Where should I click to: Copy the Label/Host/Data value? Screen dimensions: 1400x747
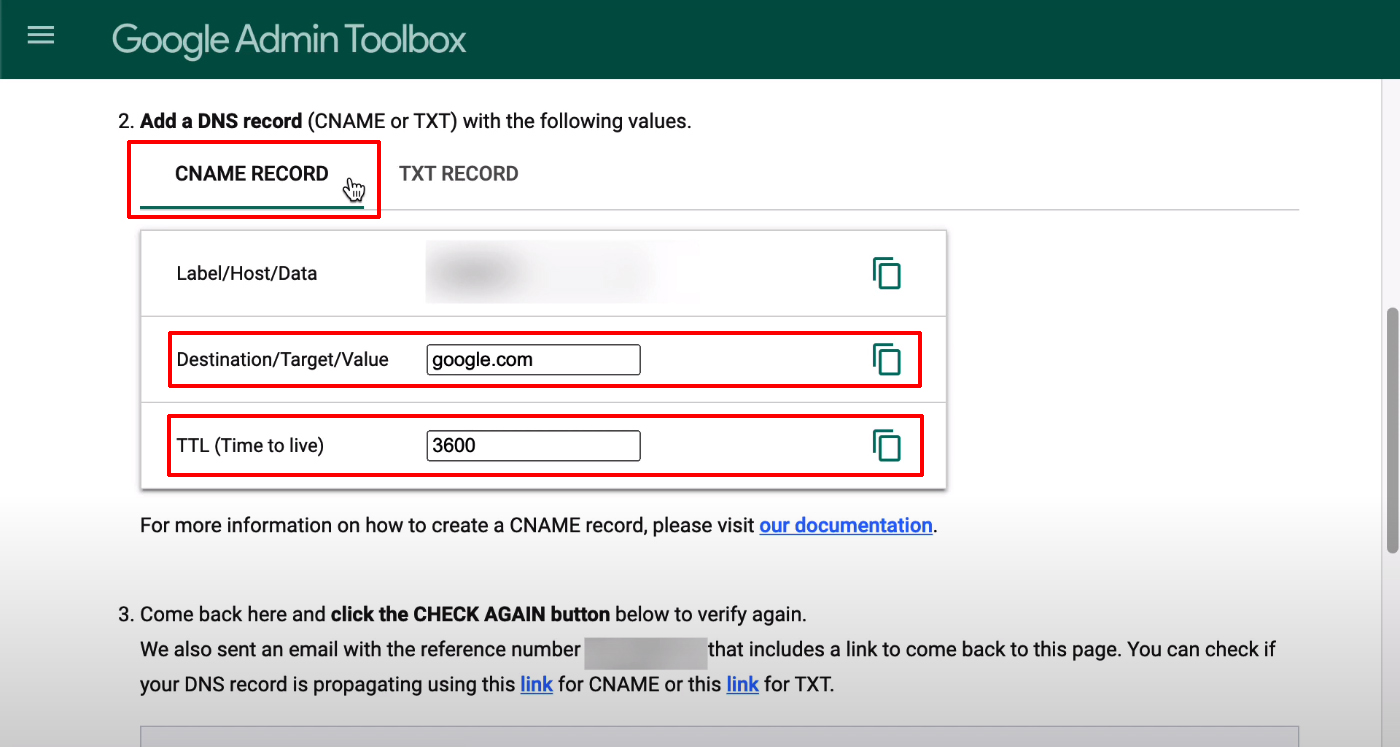[x=886, y=273]
